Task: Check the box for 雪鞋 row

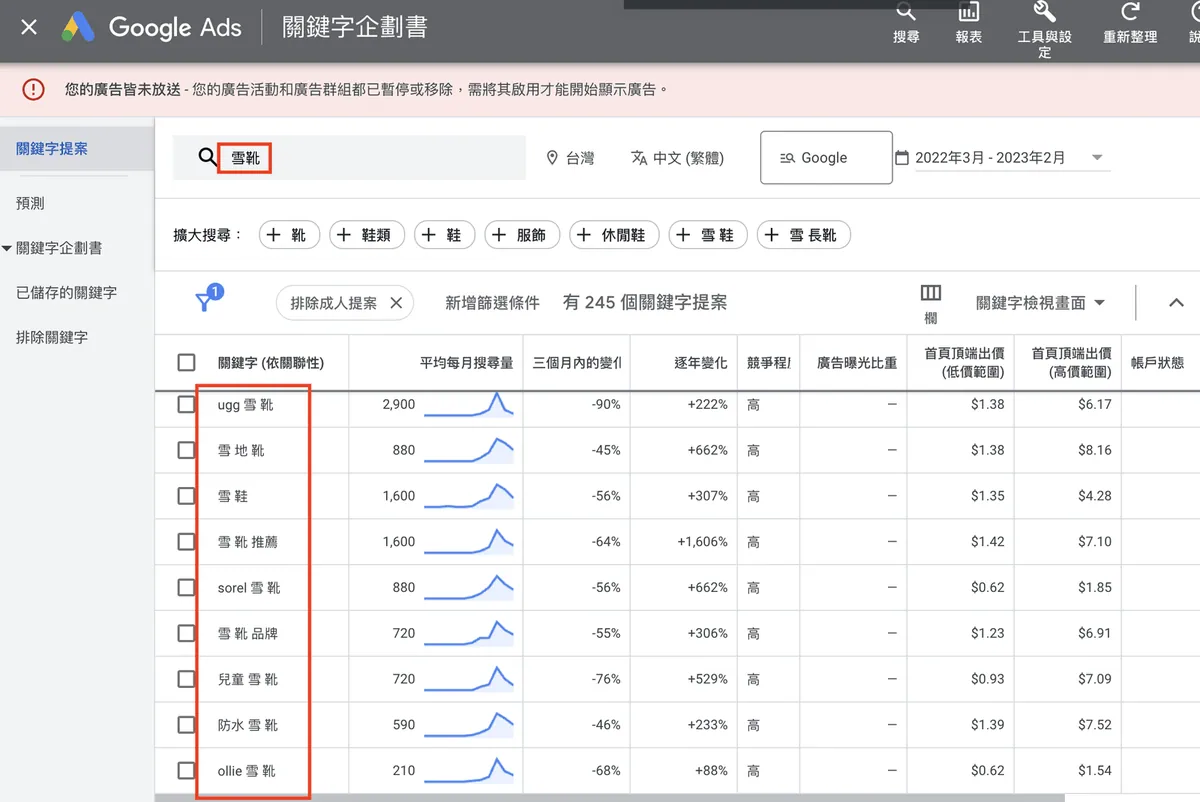Action: pos(186,496)
